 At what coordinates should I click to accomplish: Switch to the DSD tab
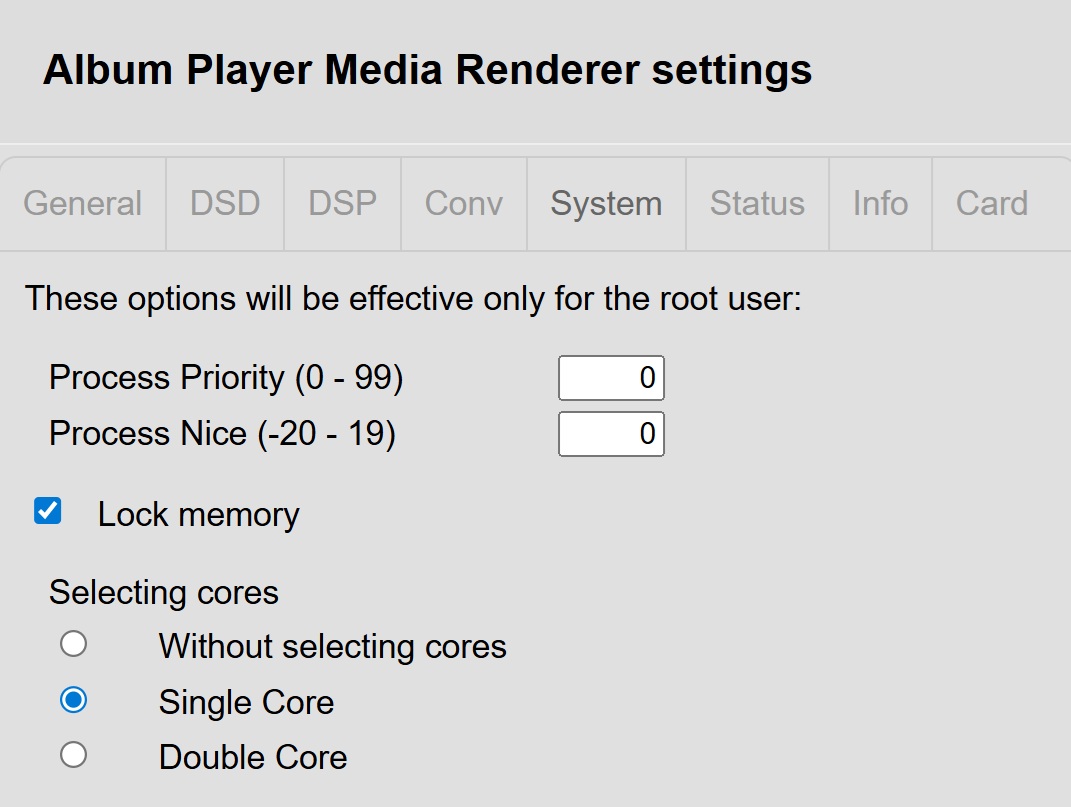[x=225, y=204]
